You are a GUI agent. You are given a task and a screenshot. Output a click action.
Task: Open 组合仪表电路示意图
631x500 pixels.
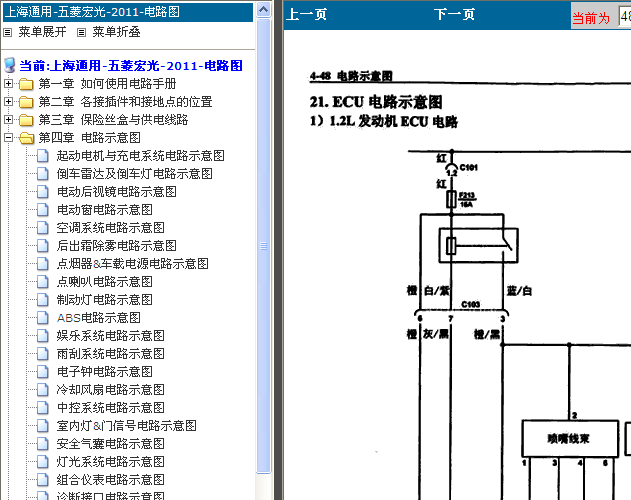coord(110,479)
